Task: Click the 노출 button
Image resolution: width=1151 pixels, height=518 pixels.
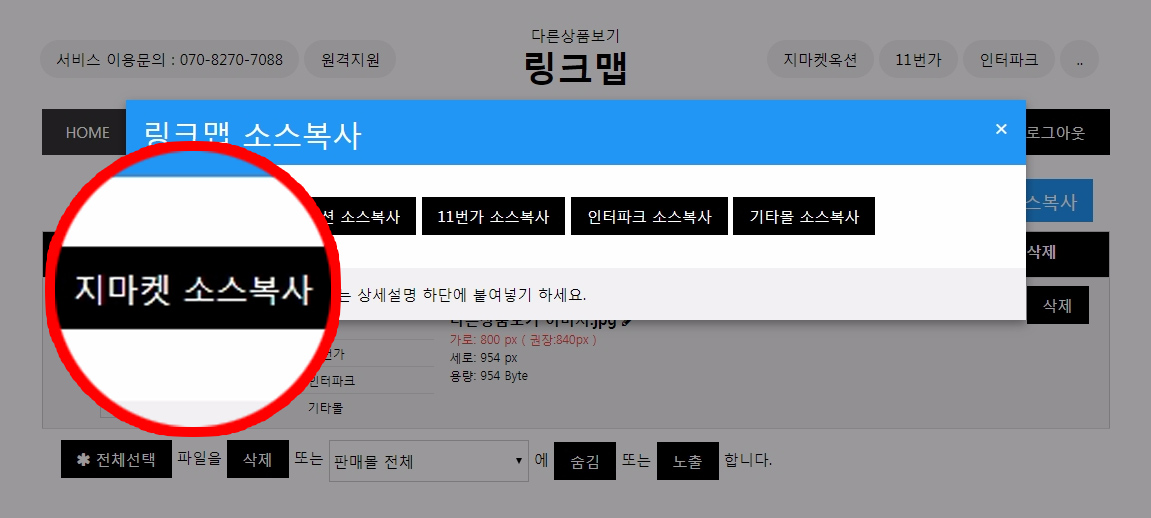Action: [x=688, y=461]
